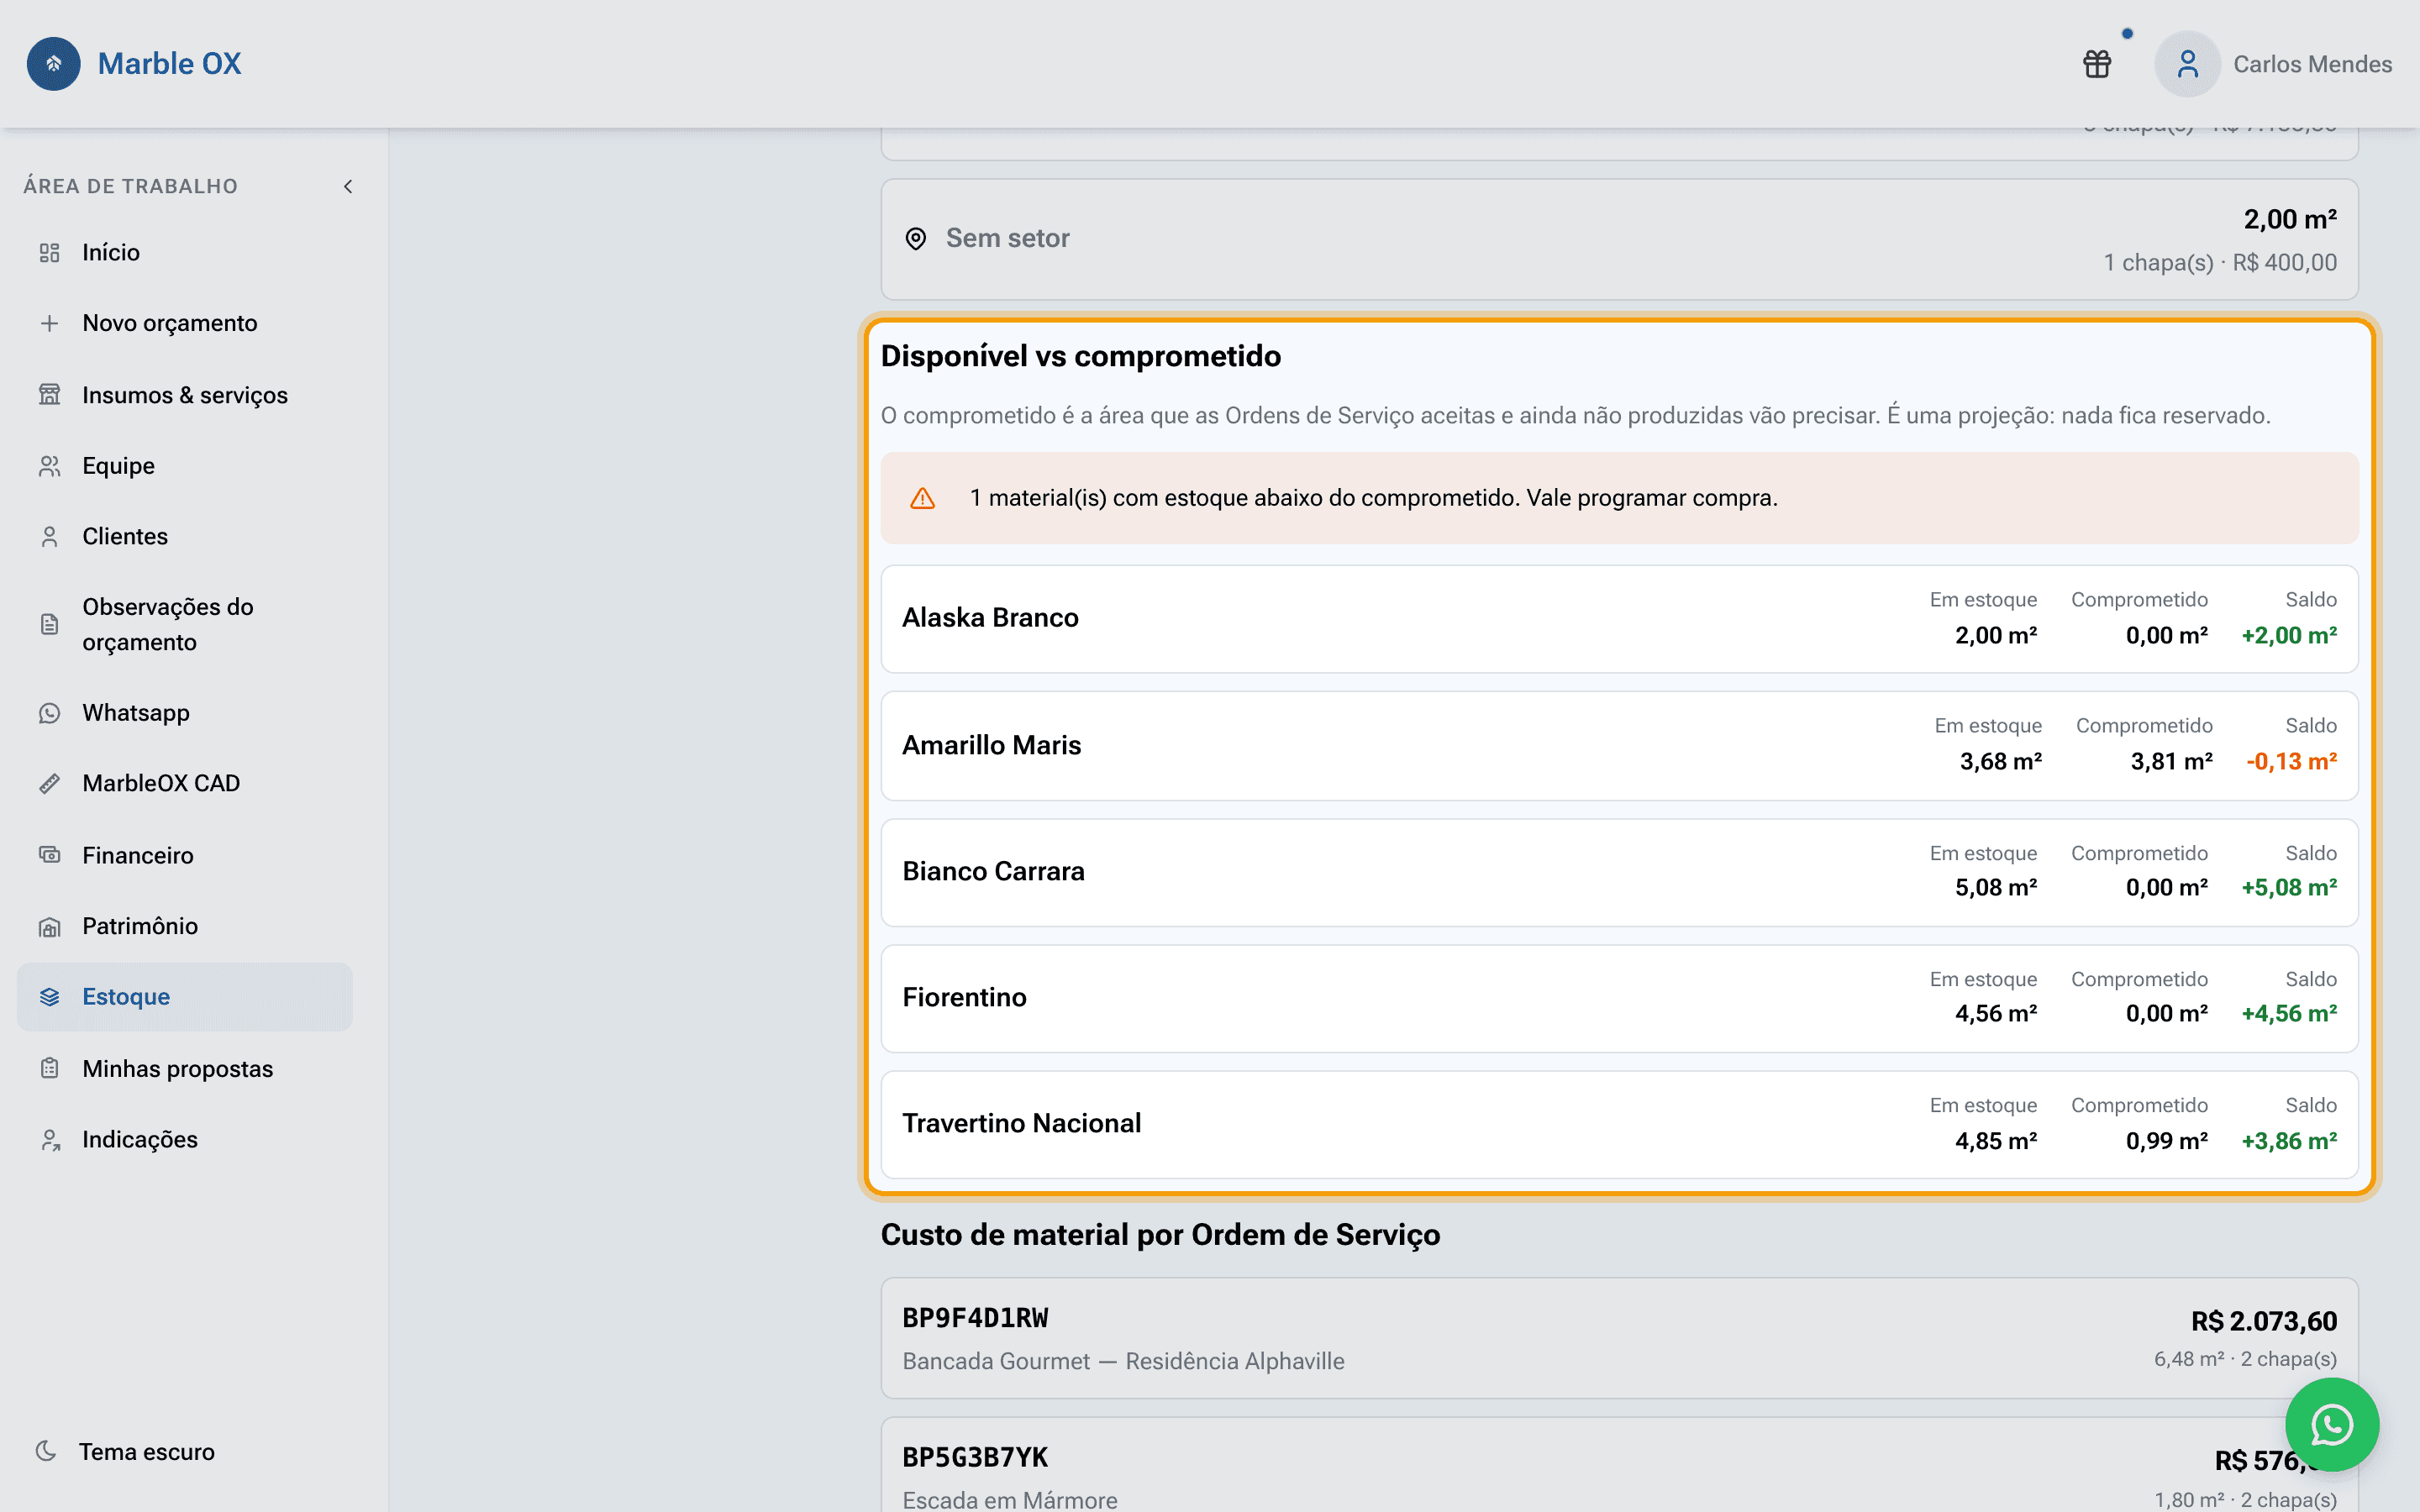
Task: Click the stock-below-committed warning message text
Action: click(x=1373, y=498)
